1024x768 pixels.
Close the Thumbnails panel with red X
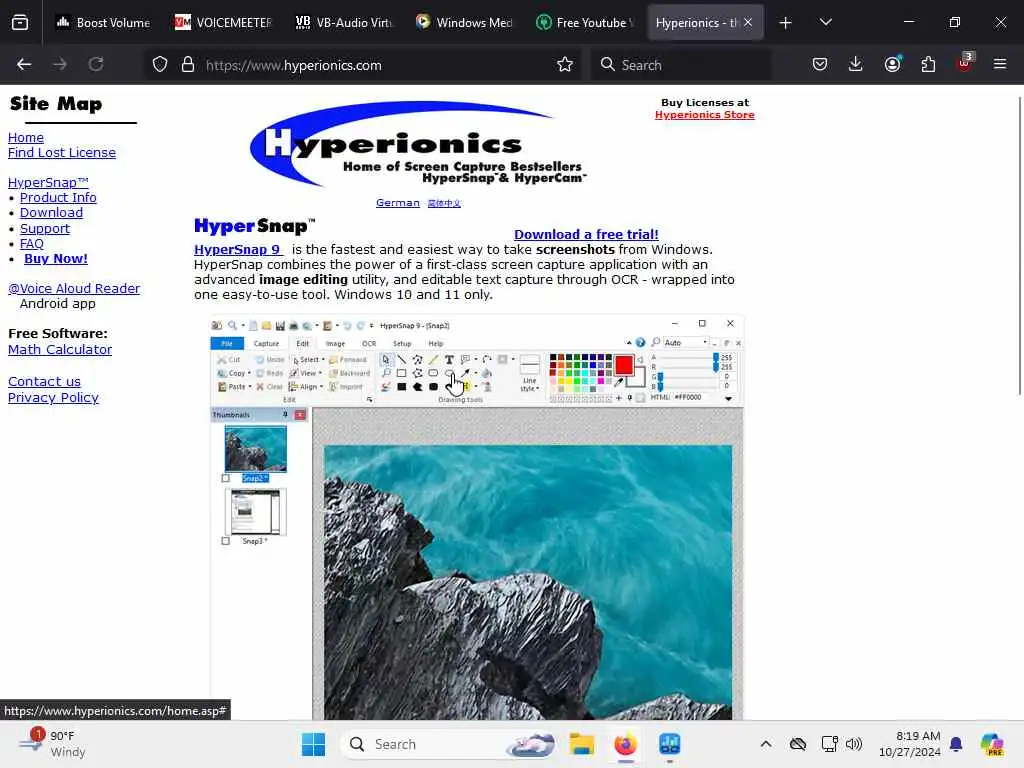(300, 415)
